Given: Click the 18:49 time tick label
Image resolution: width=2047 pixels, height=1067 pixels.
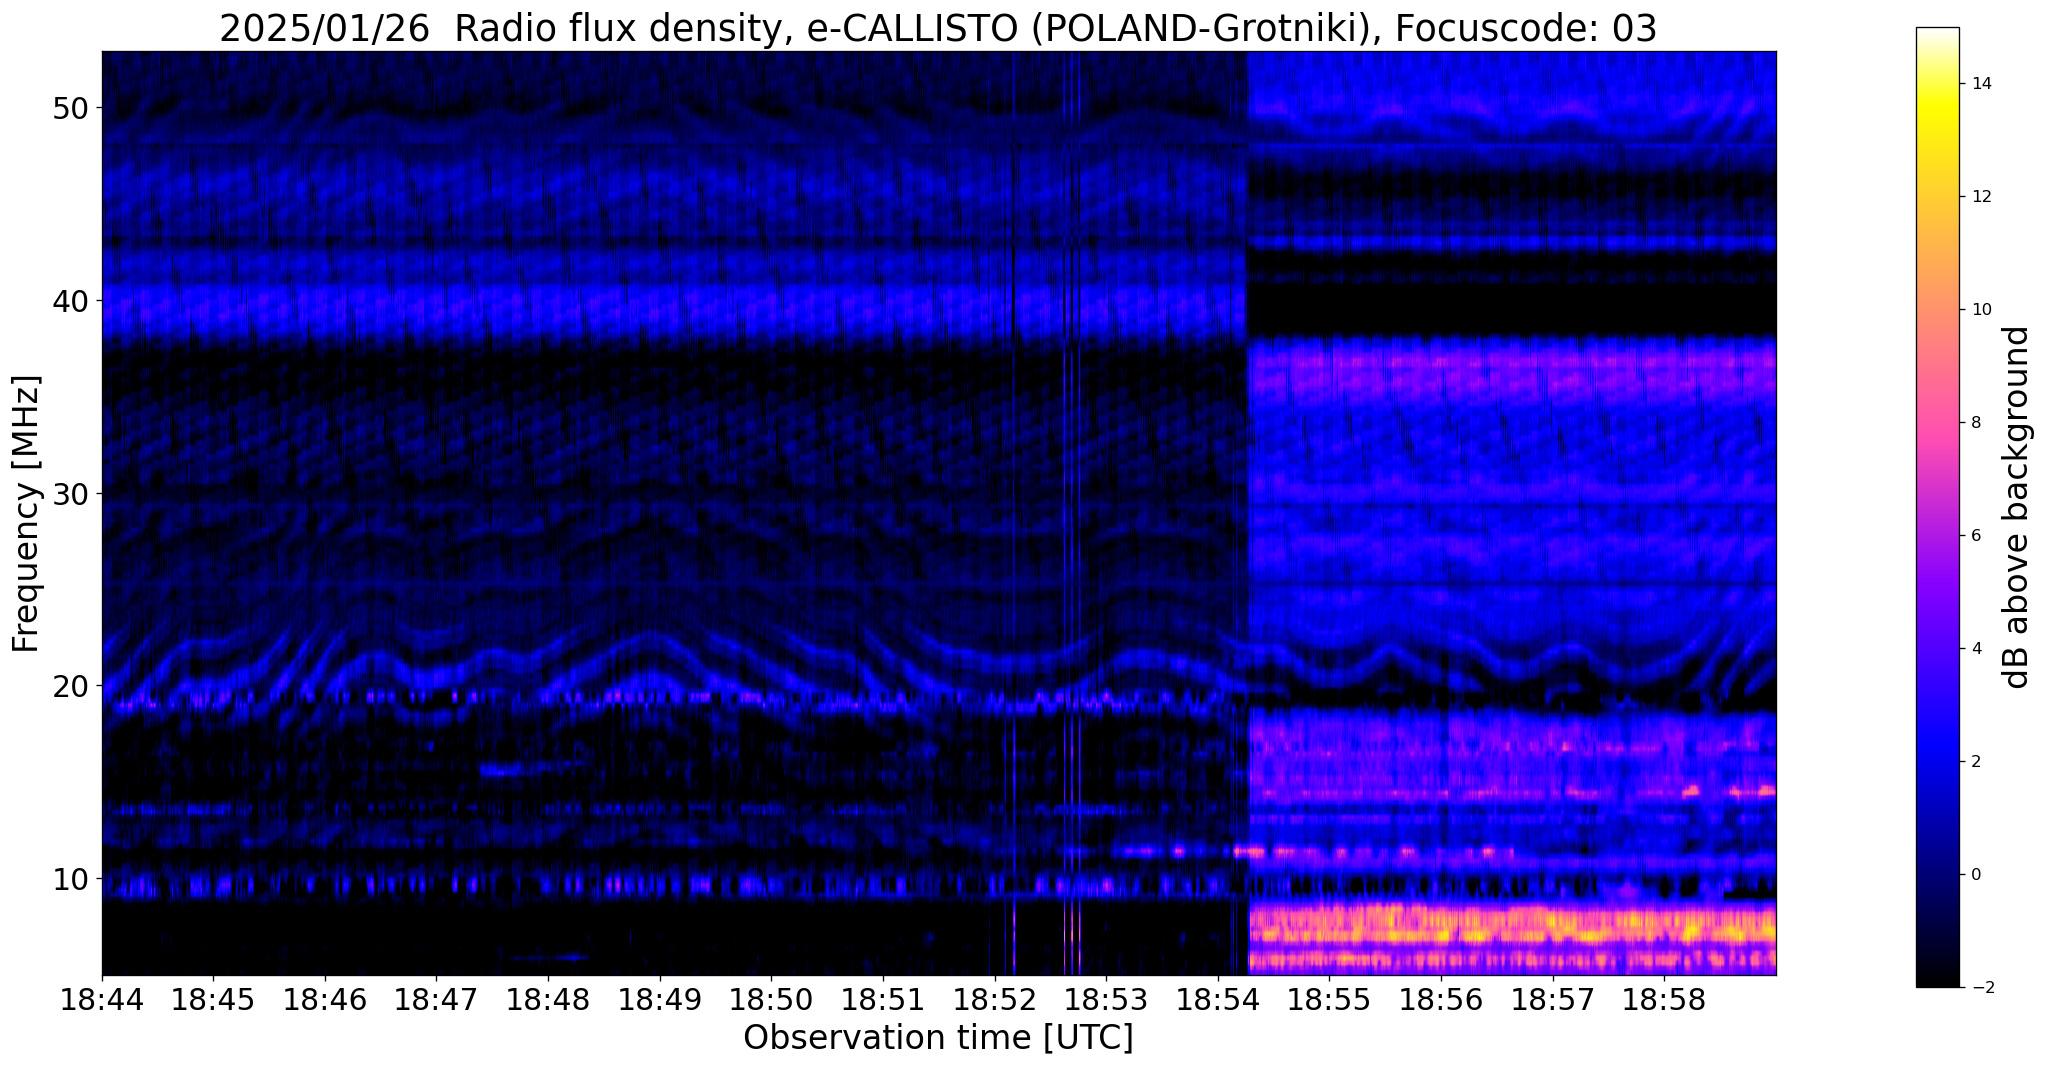Looking at the screenshot, I should [660, 1000].
